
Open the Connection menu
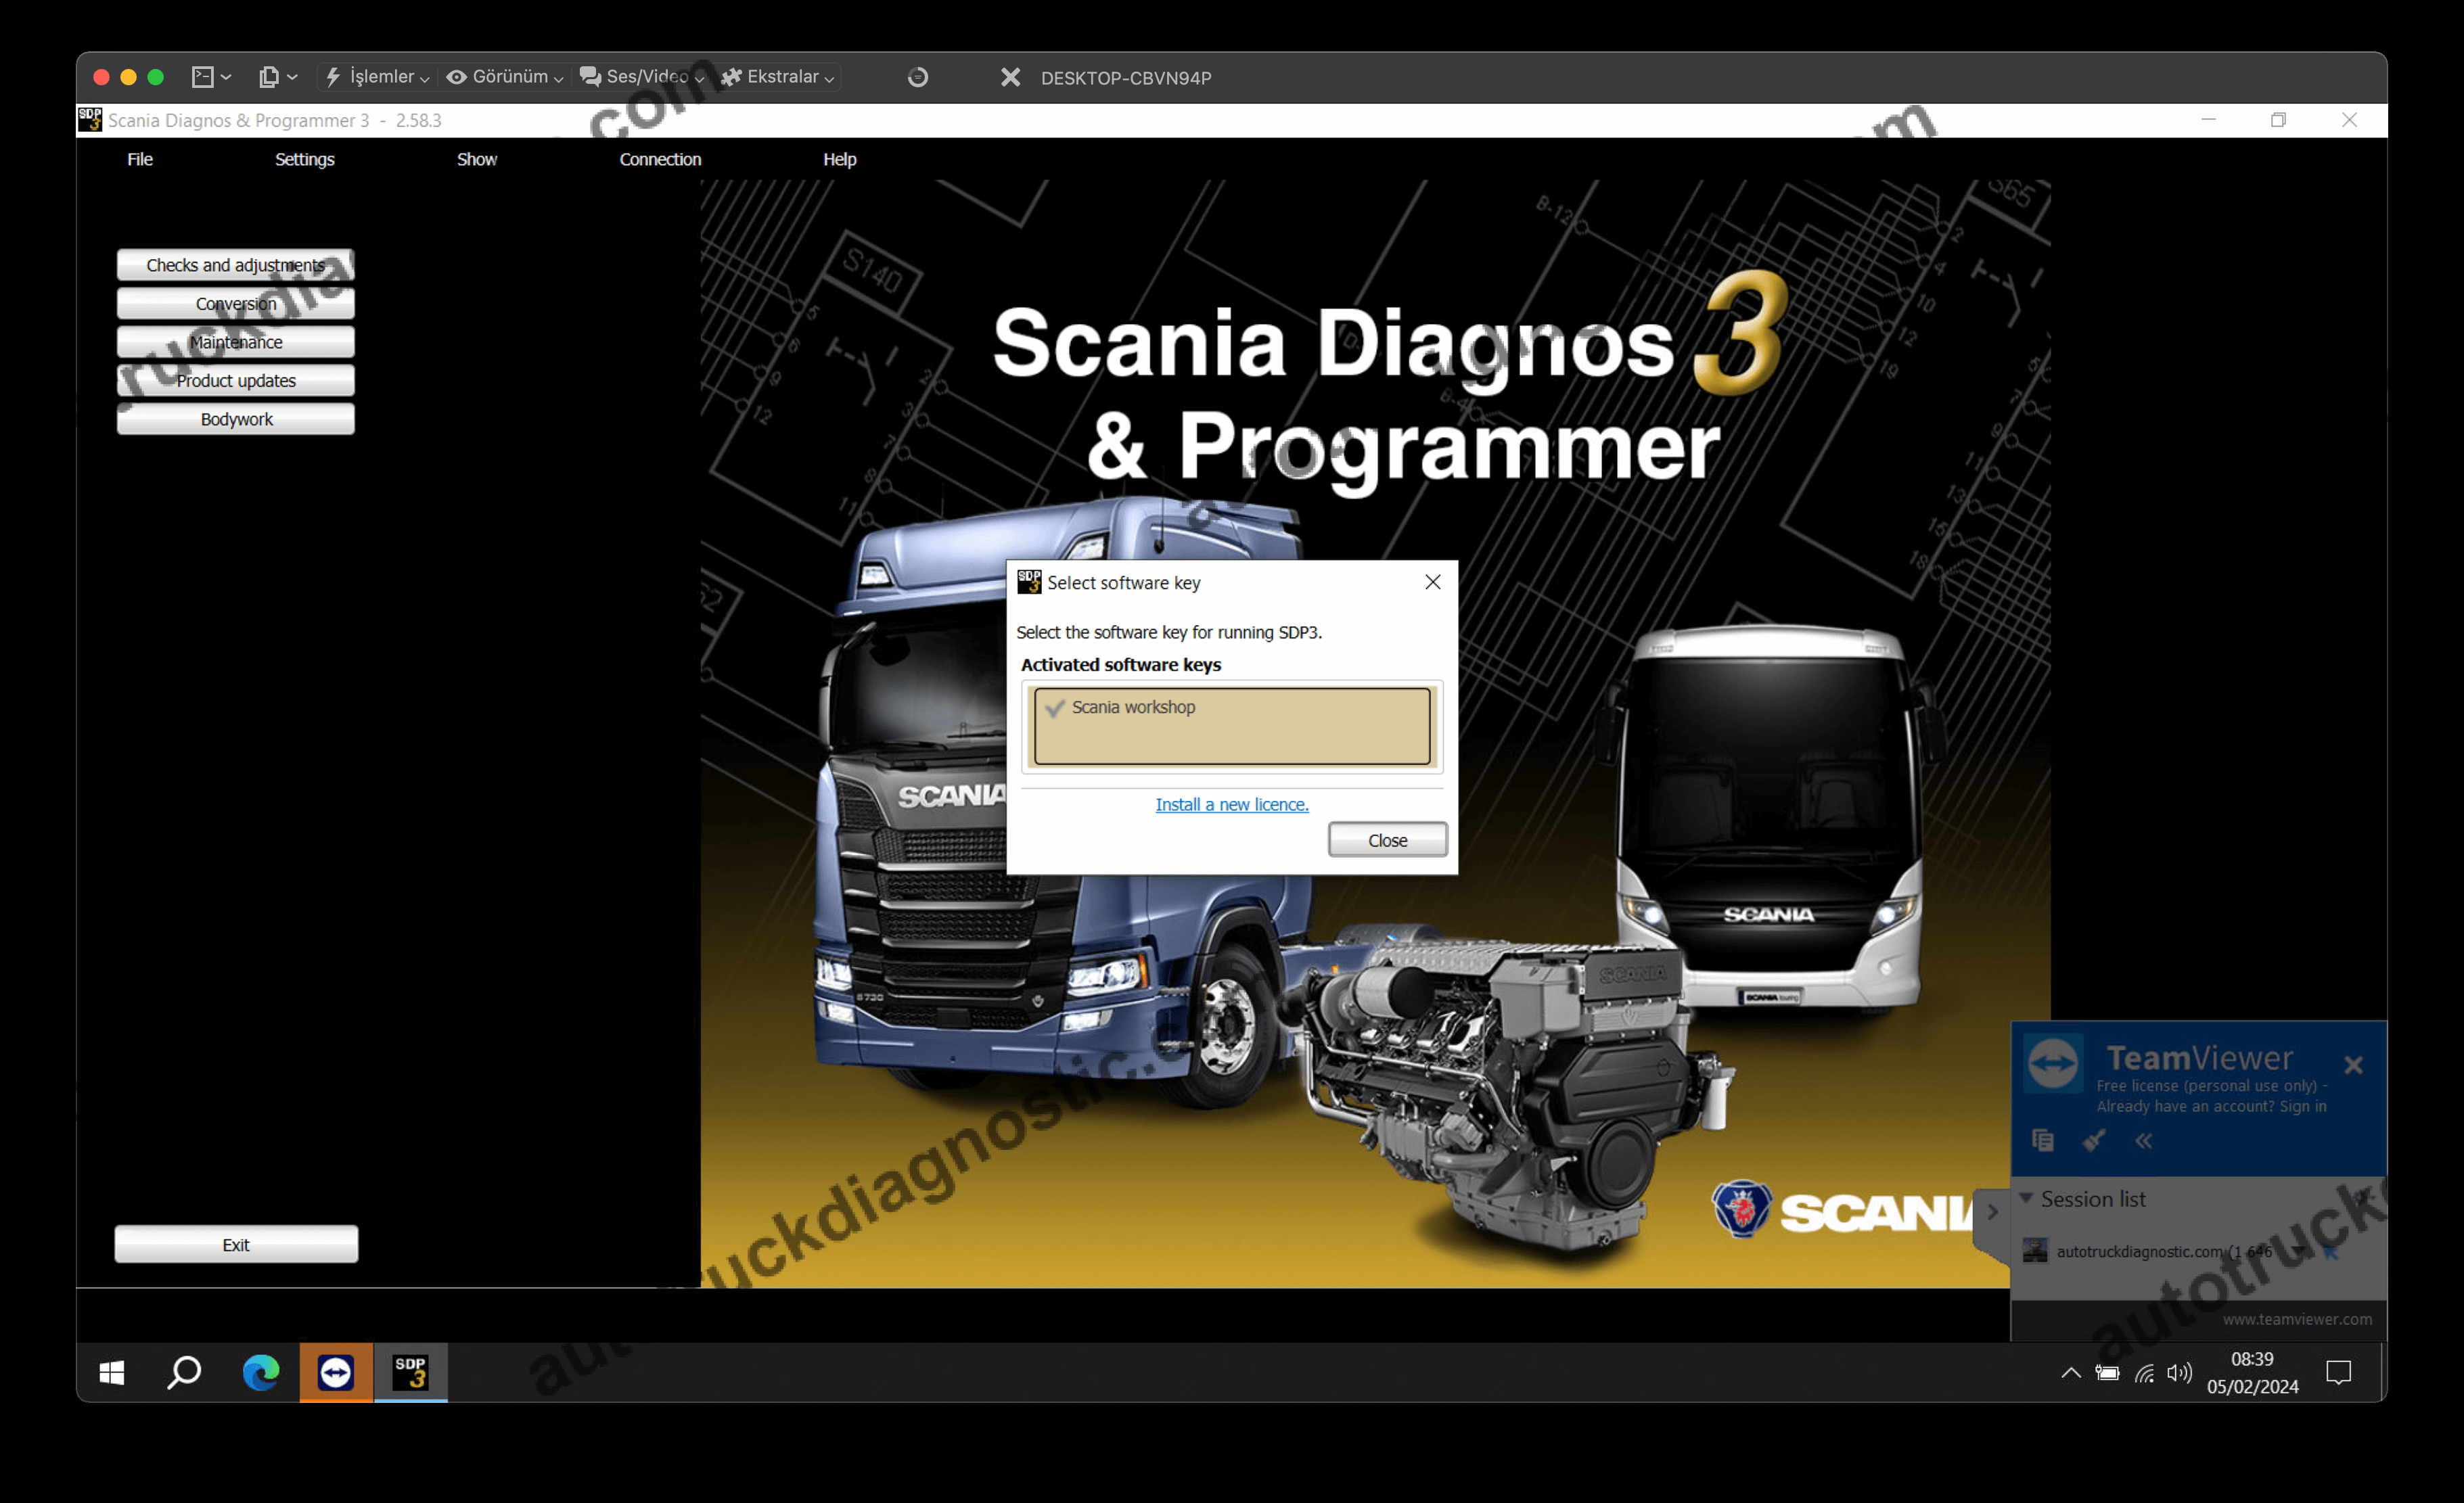[660, 159]
